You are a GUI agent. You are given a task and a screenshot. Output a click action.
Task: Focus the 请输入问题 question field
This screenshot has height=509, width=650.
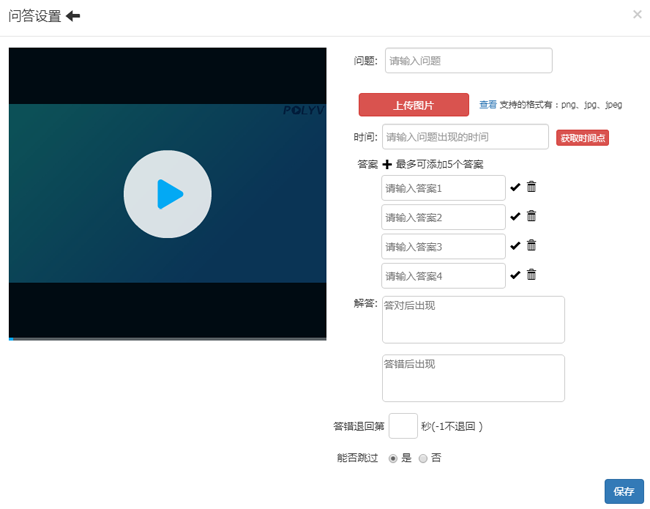468,61
